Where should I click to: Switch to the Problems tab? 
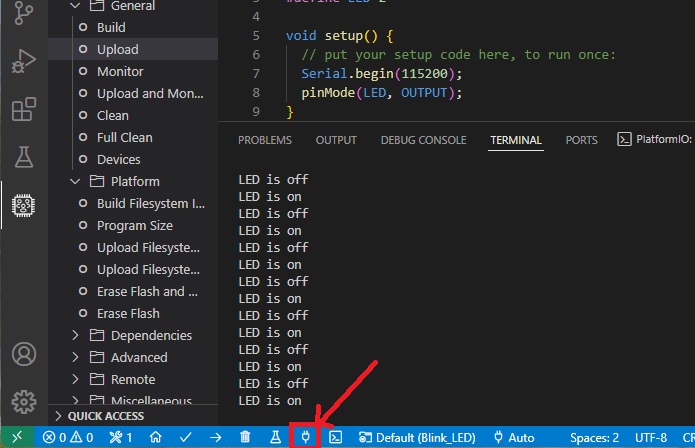pyautogui.click(x=265, y=140)
